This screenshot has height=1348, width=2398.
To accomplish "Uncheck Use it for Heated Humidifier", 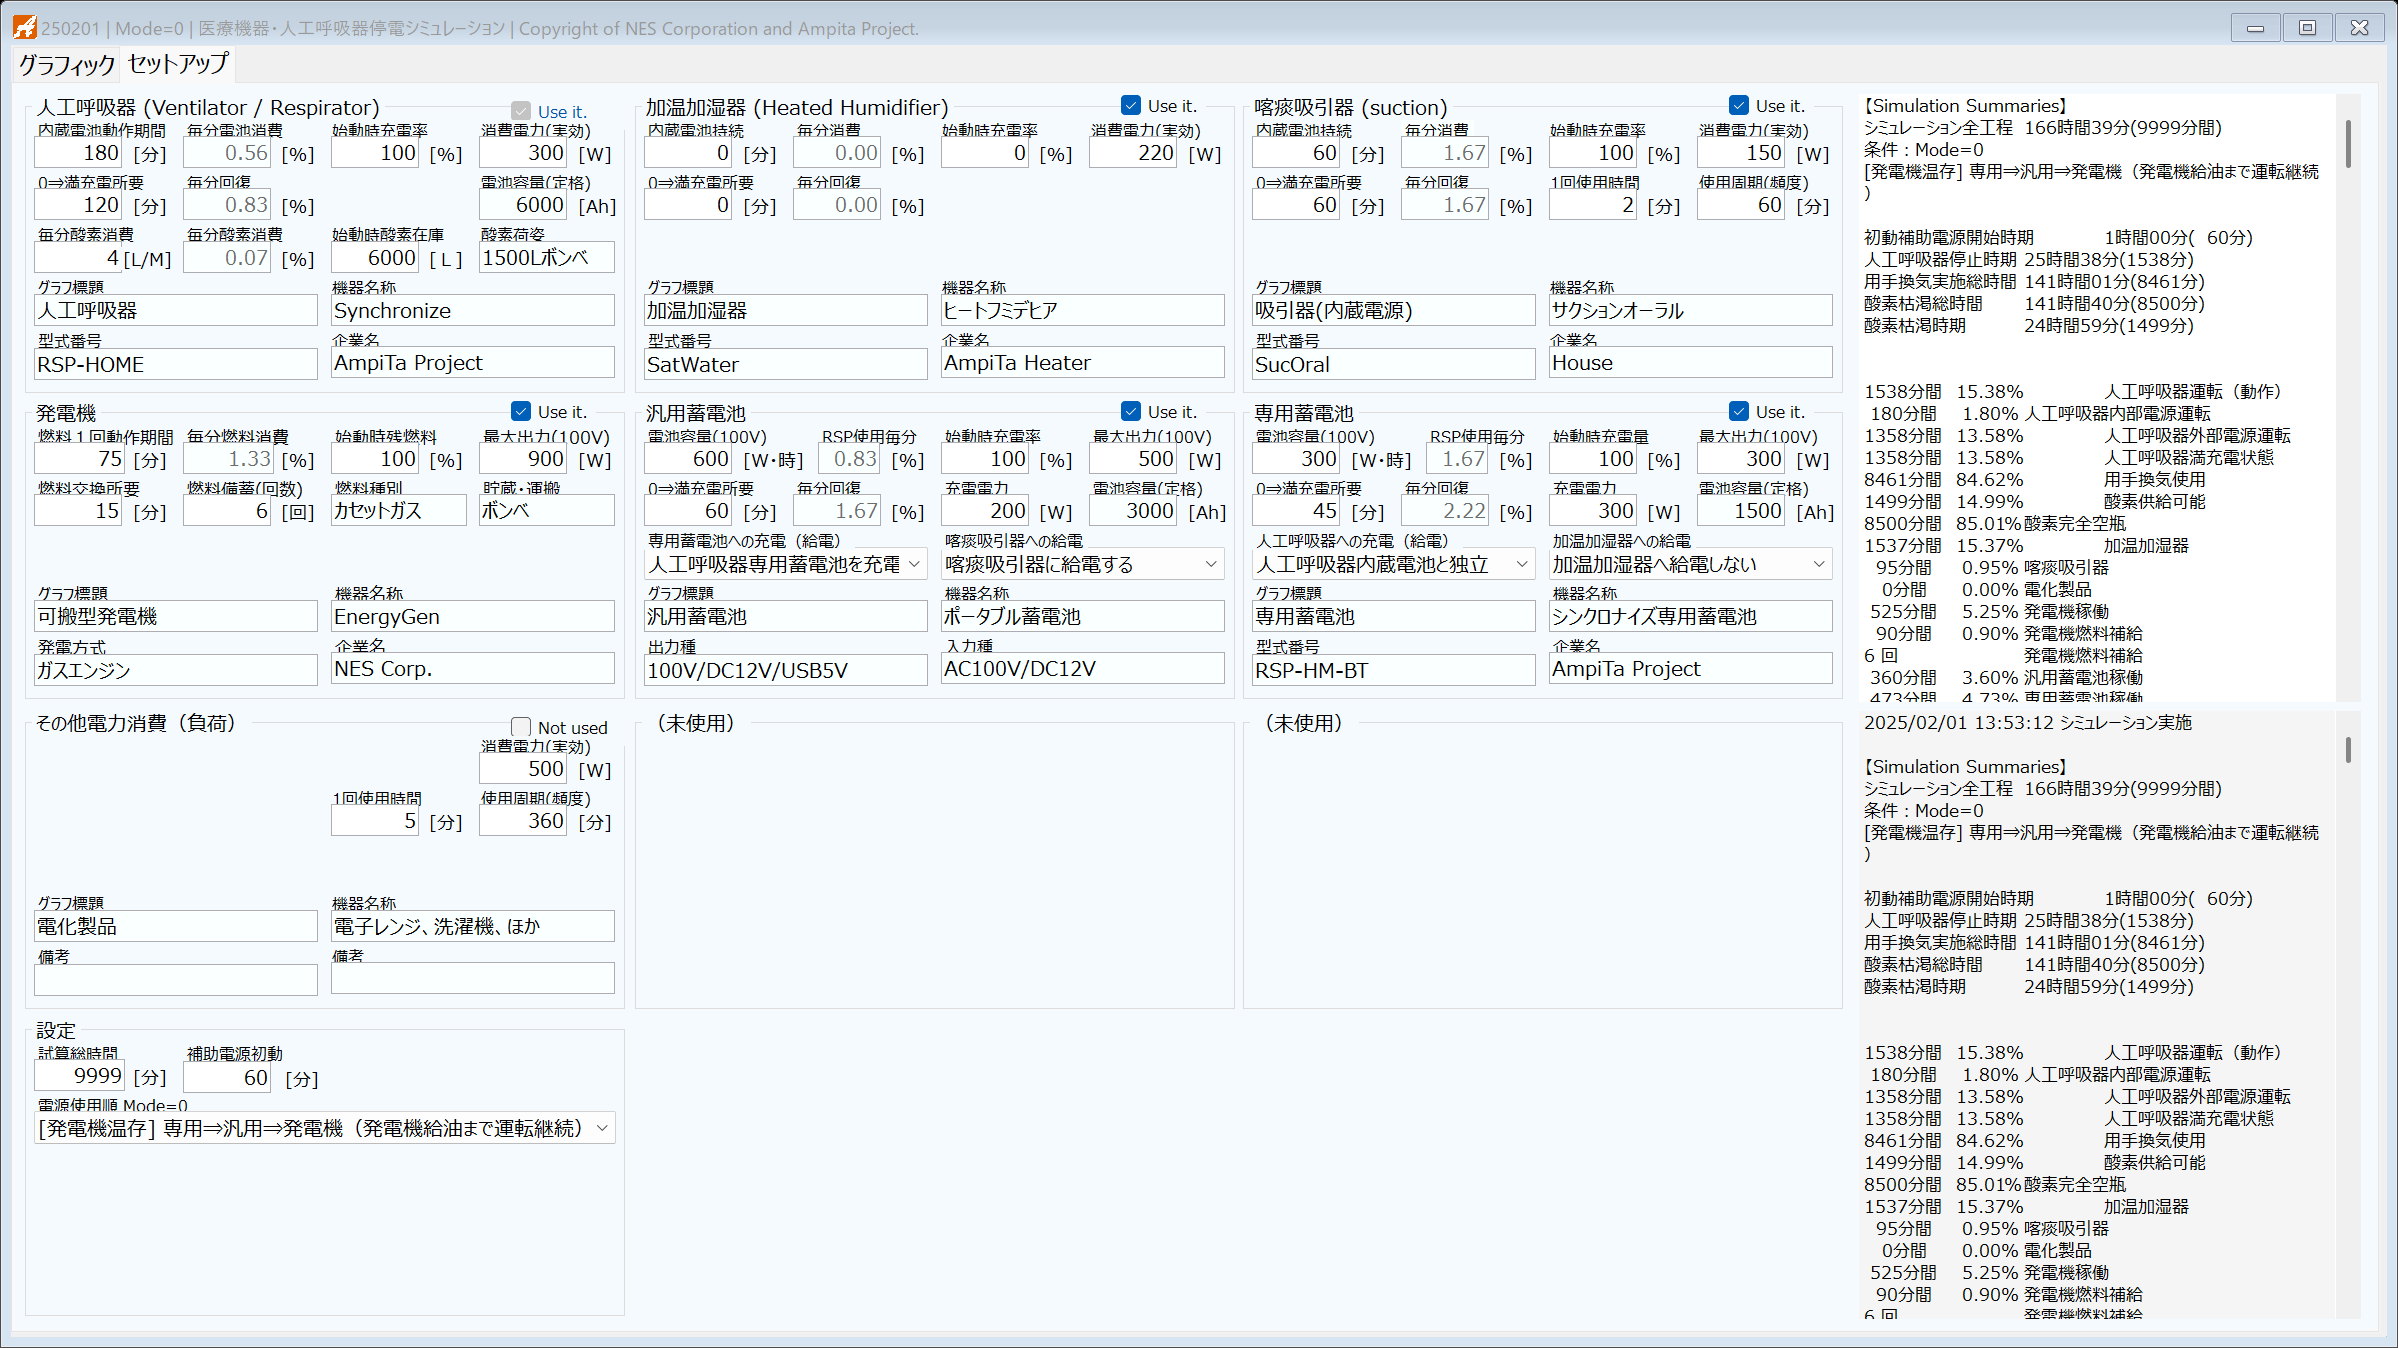I will 1131,105.
